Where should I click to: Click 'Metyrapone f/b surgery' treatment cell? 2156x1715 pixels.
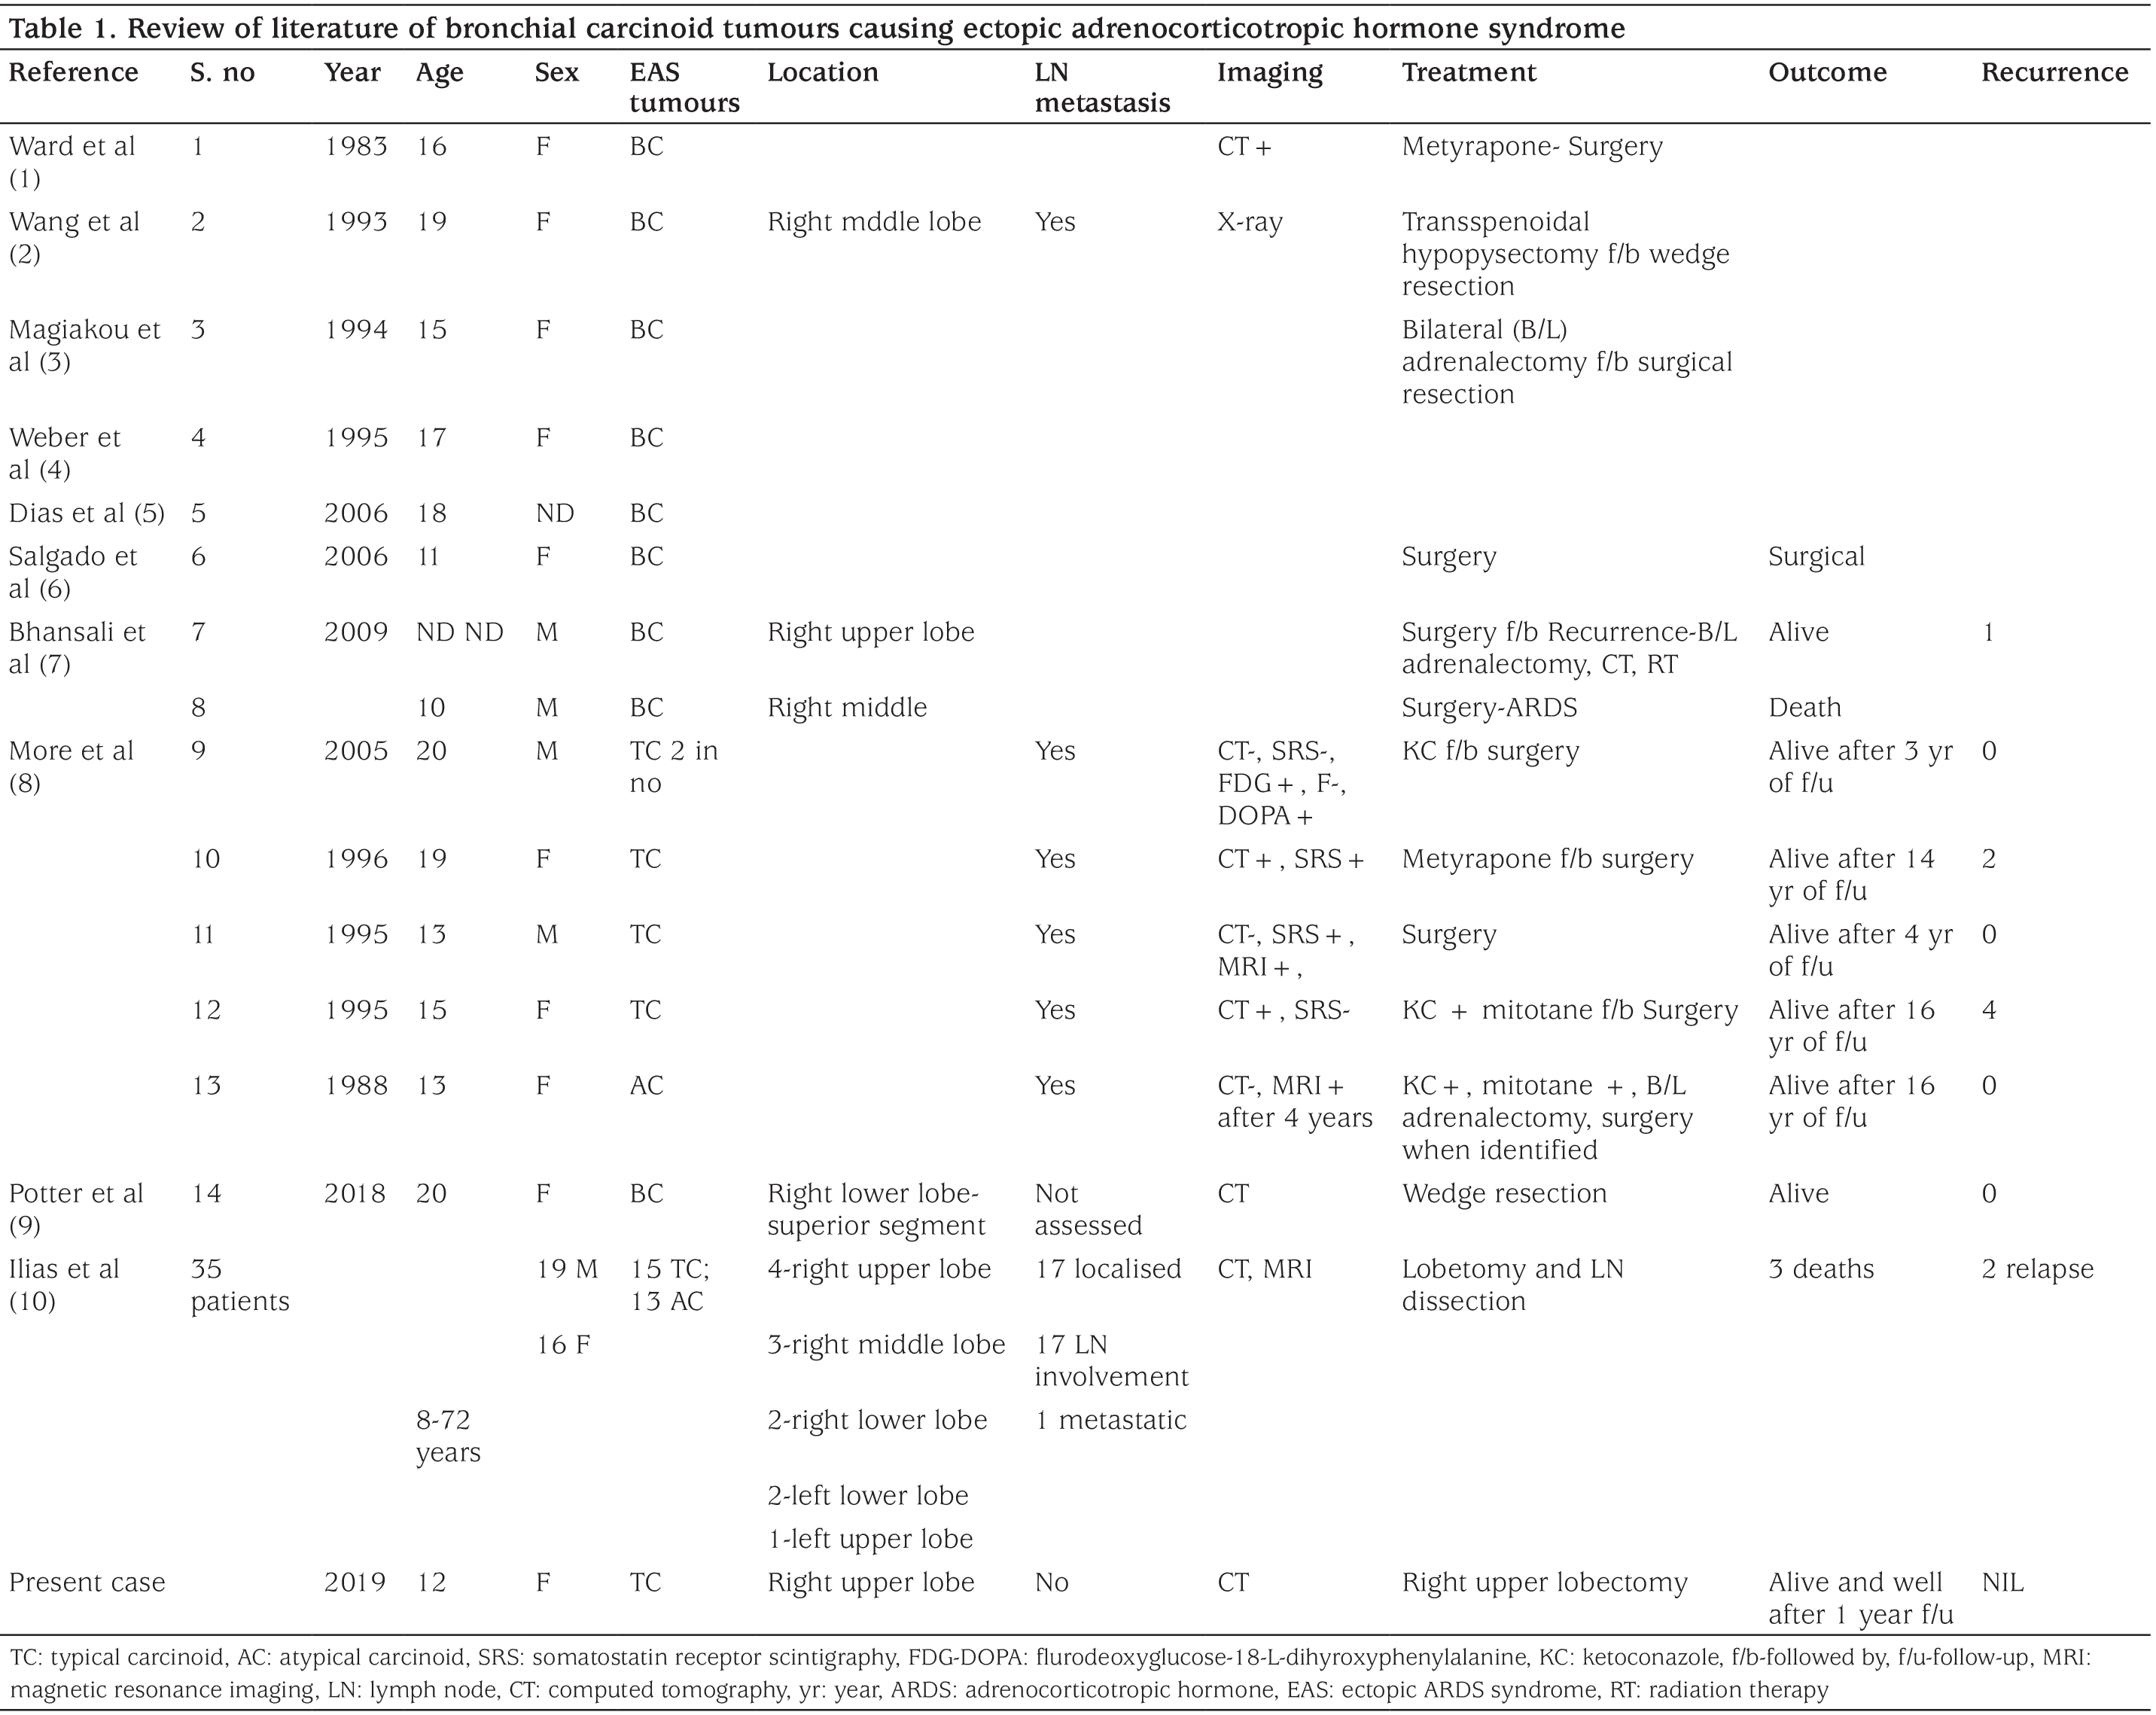(x=1547, y=860)
